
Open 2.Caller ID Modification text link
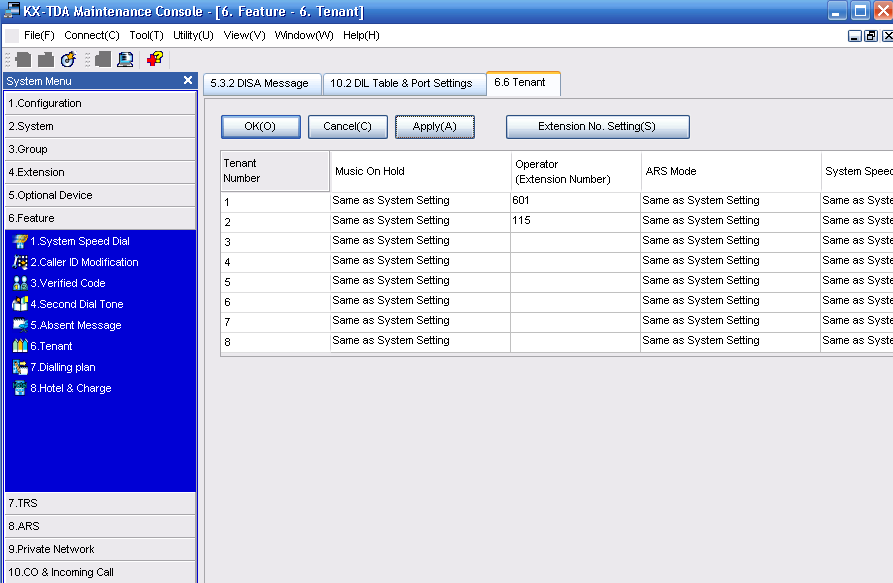84,262
